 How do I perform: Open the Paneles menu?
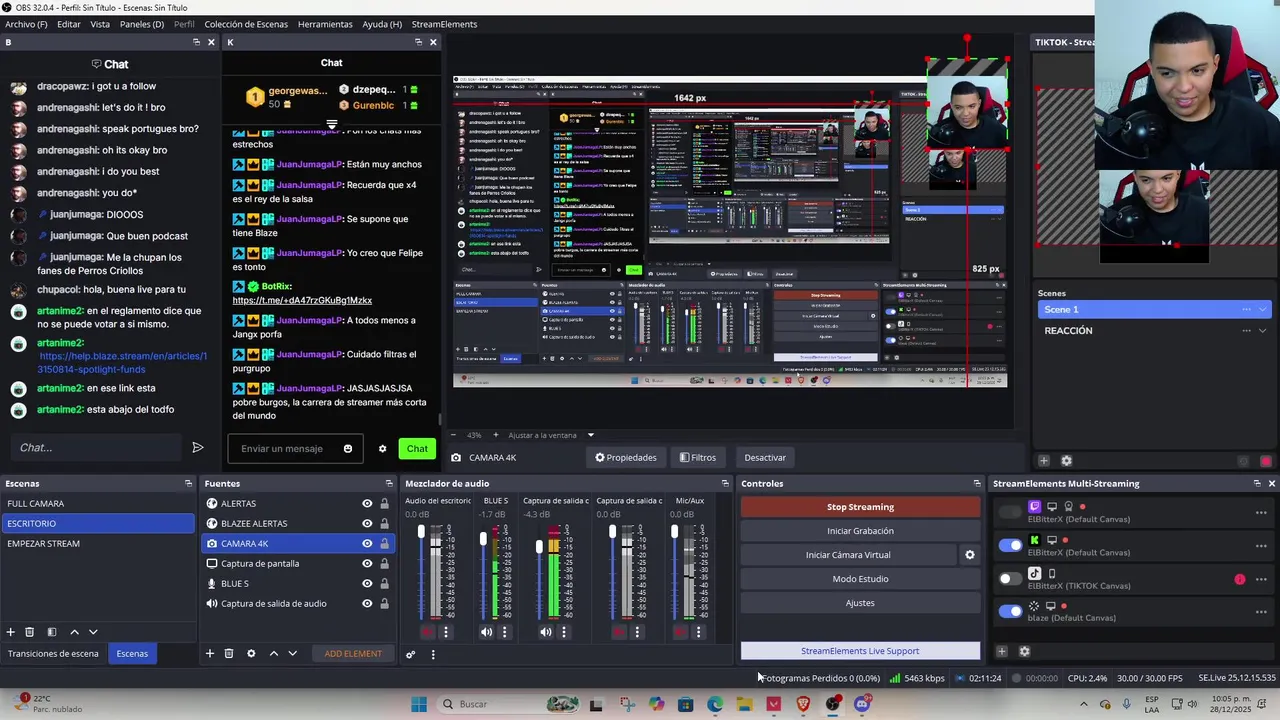coord(142,24)
